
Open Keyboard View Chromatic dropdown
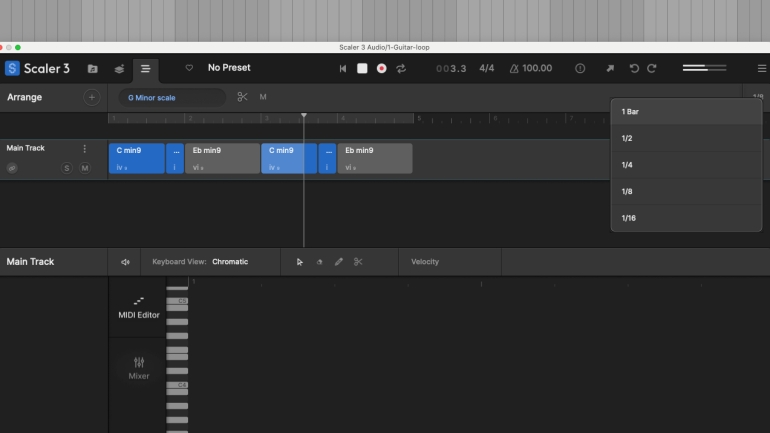pos(230,262)
